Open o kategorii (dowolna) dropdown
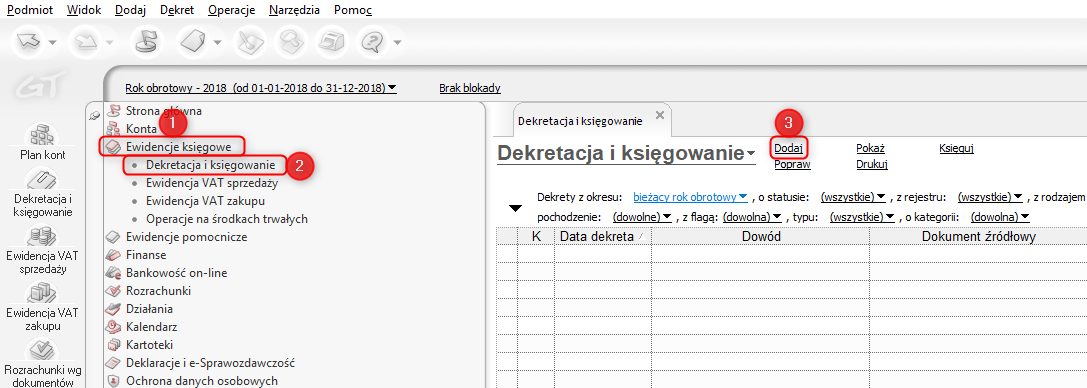This screenshot has height=388, width=1087. 1000,217
